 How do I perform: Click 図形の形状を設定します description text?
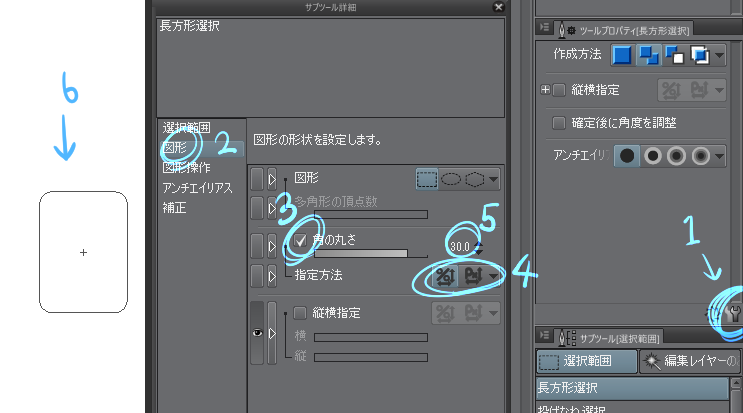click(317, 140)
